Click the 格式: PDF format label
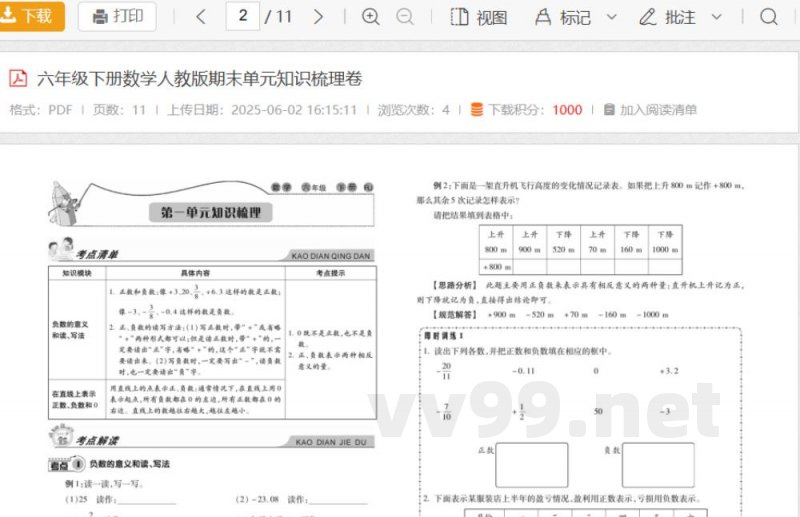 pos(41,110)
